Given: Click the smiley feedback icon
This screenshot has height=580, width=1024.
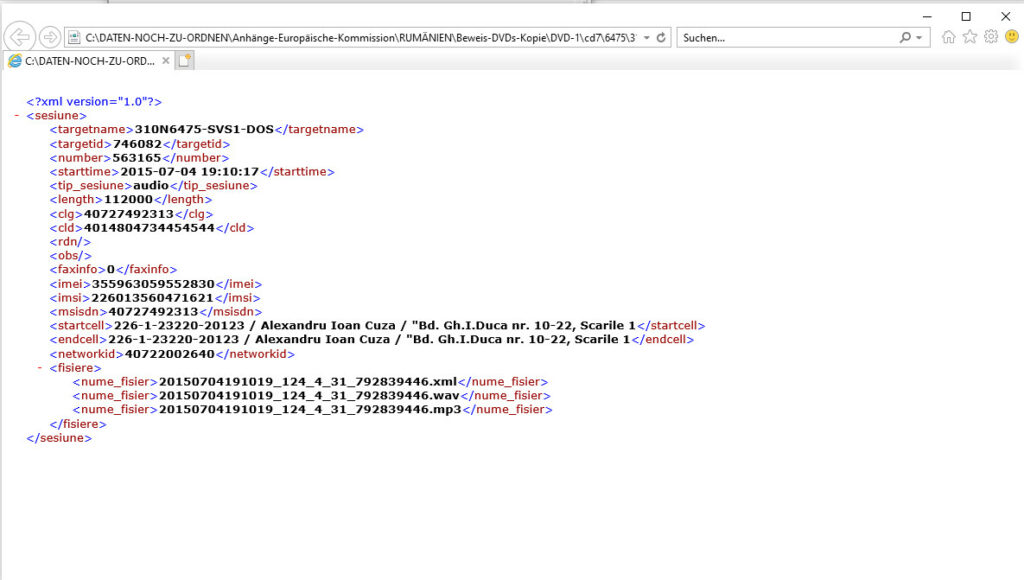Looking at the screenshot, I should 1011,37.
